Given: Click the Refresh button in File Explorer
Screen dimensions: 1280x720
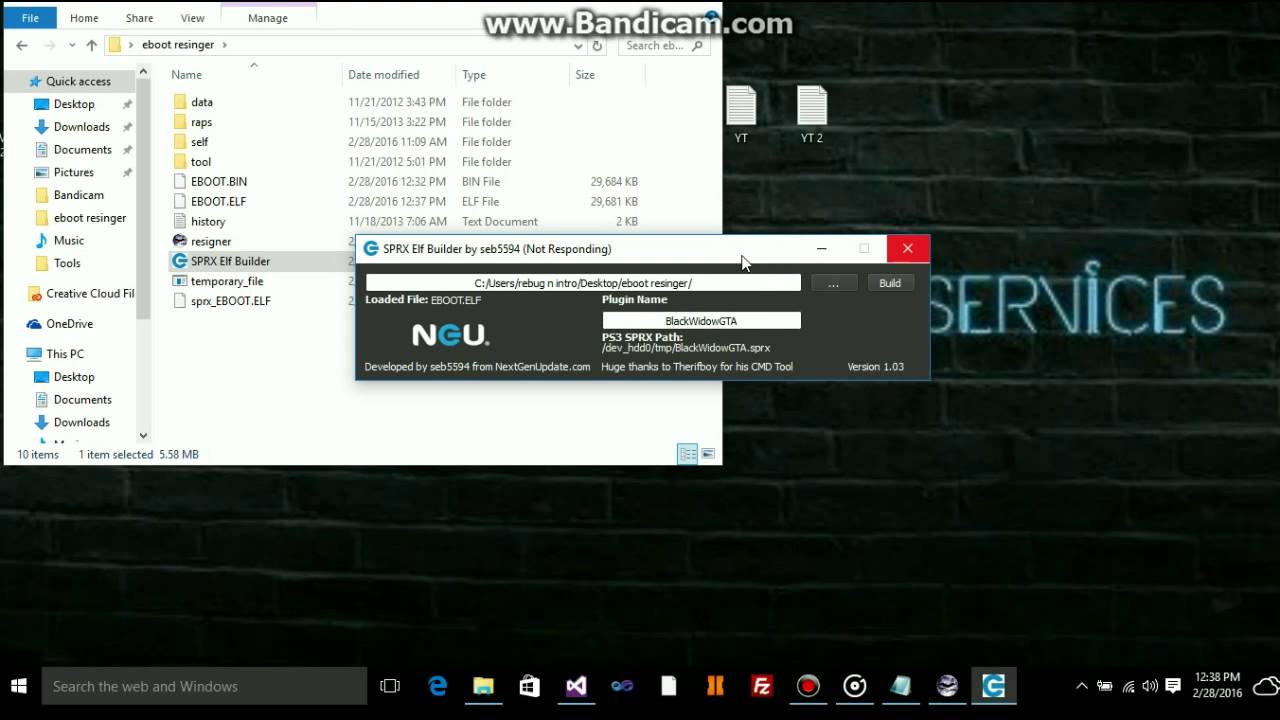Looking at the screenshot, I should click(x=597, y=46).
